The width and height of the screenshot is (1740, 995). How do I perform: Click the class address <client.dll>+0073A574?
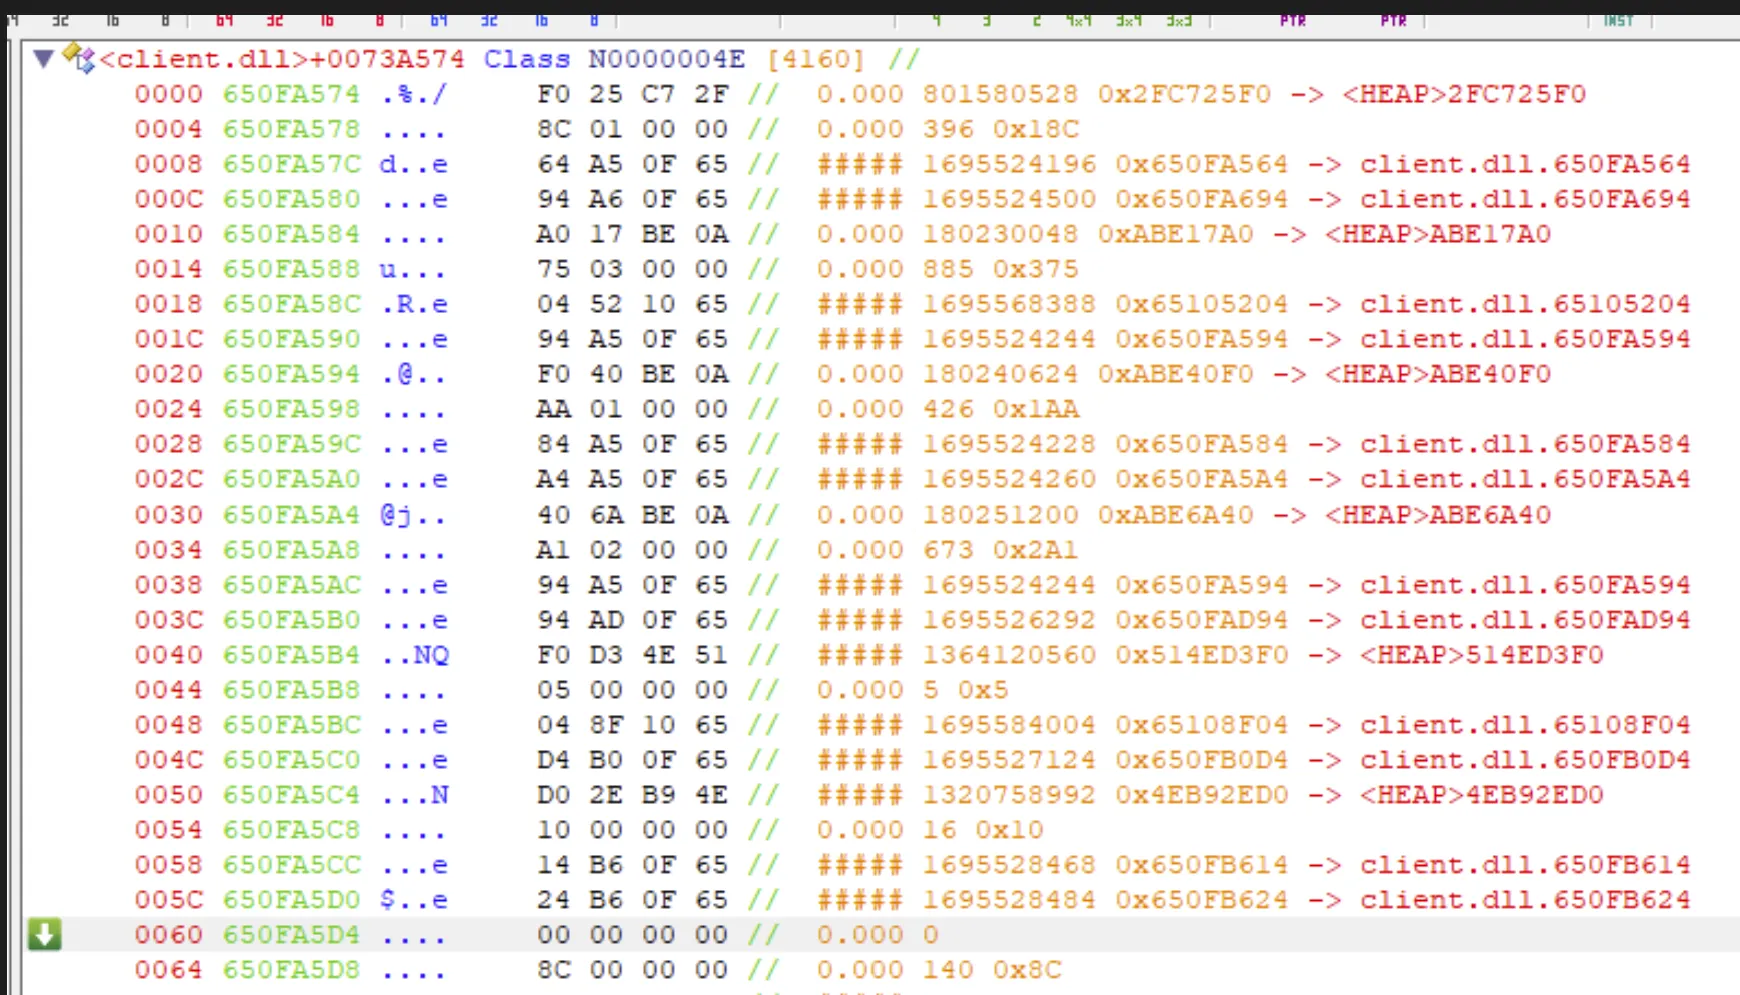[282, 59]
